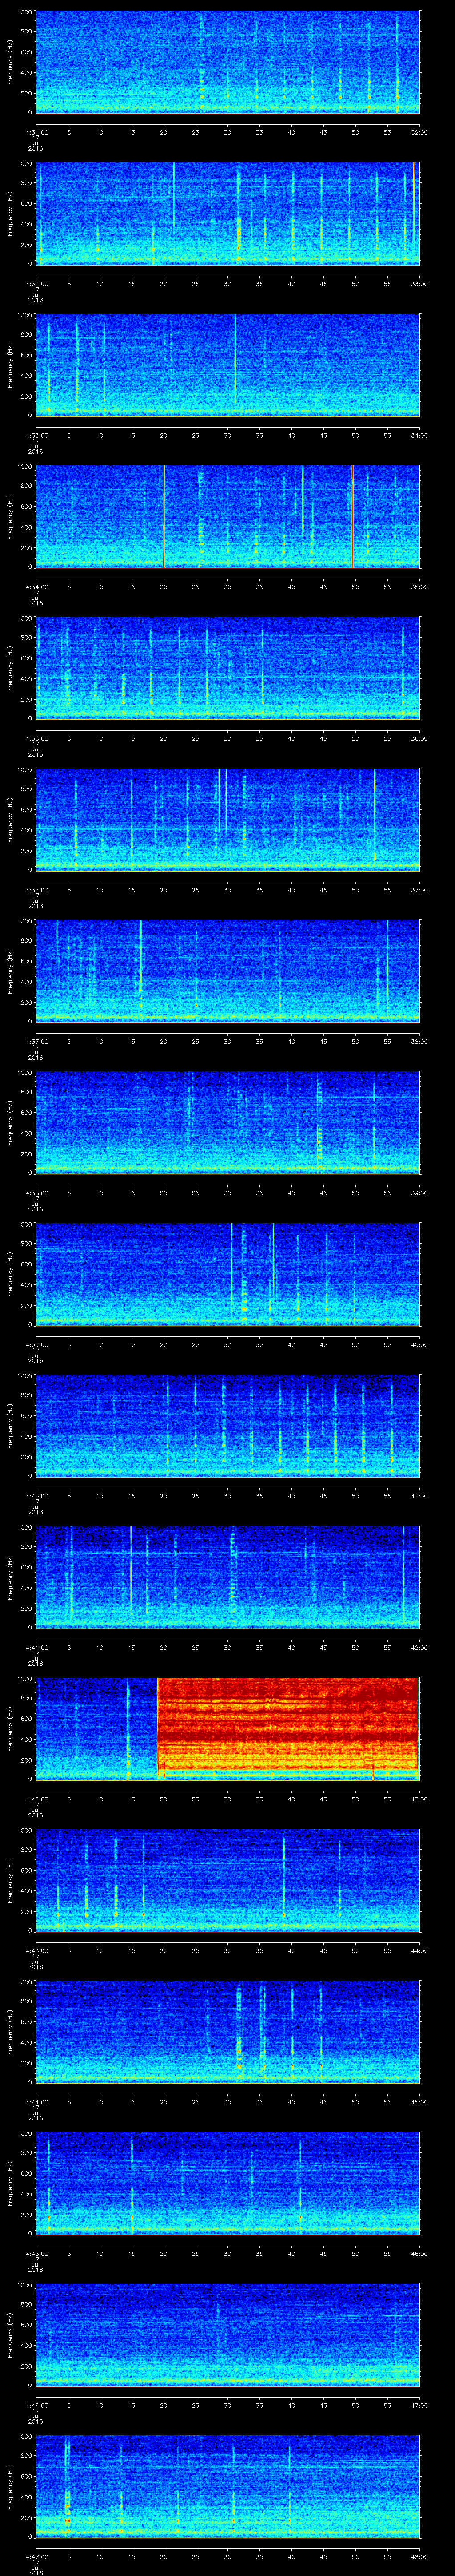Click the 4:44:00 start time label
Viewport: 455px width, 2576px height.
point(36,2102)
